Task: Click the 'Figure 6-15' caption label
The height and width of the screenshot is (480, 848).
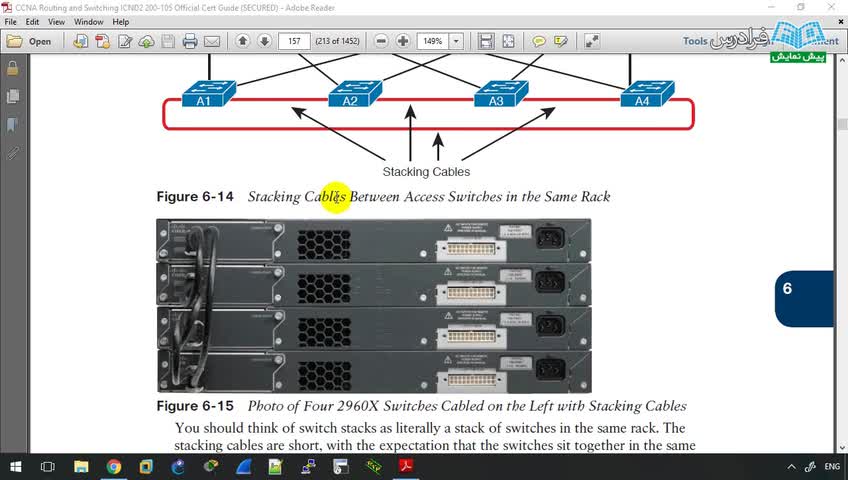Action: coord(195,406)
